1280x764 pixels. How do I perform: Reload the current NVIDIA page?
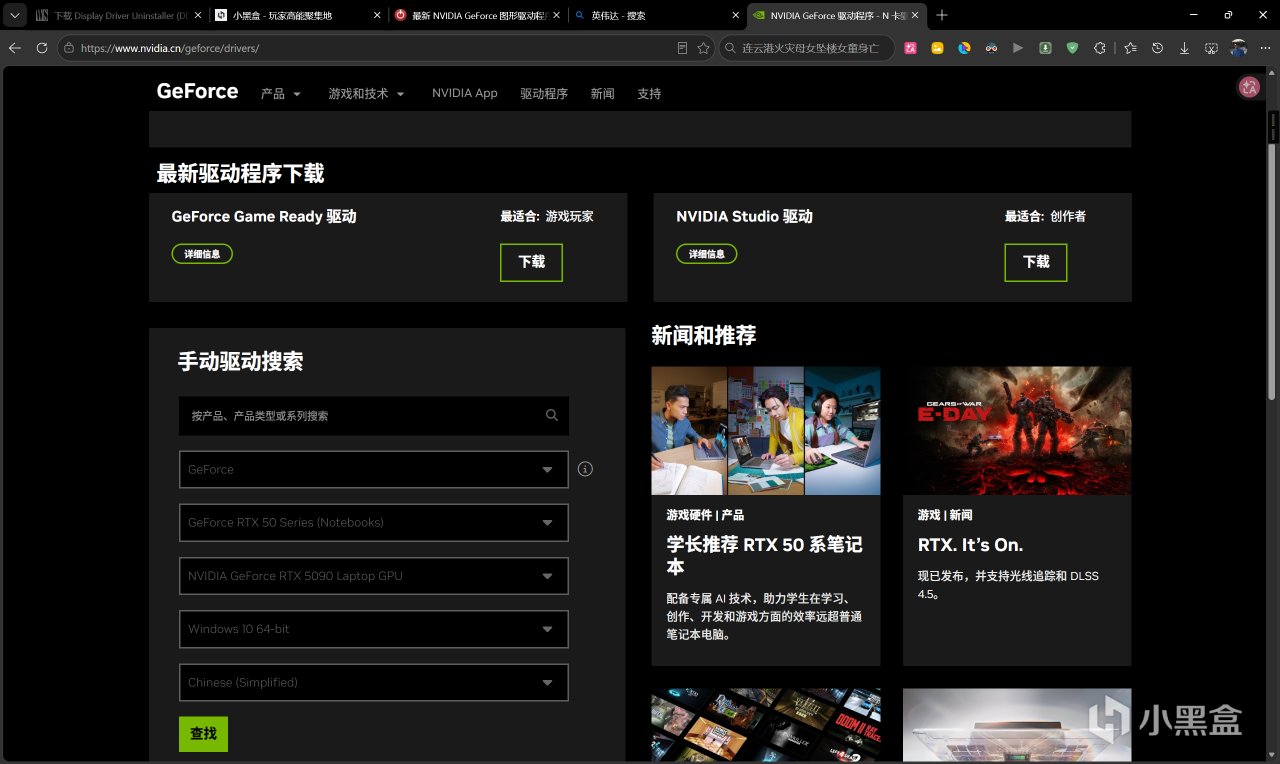[x=42, y=48]
